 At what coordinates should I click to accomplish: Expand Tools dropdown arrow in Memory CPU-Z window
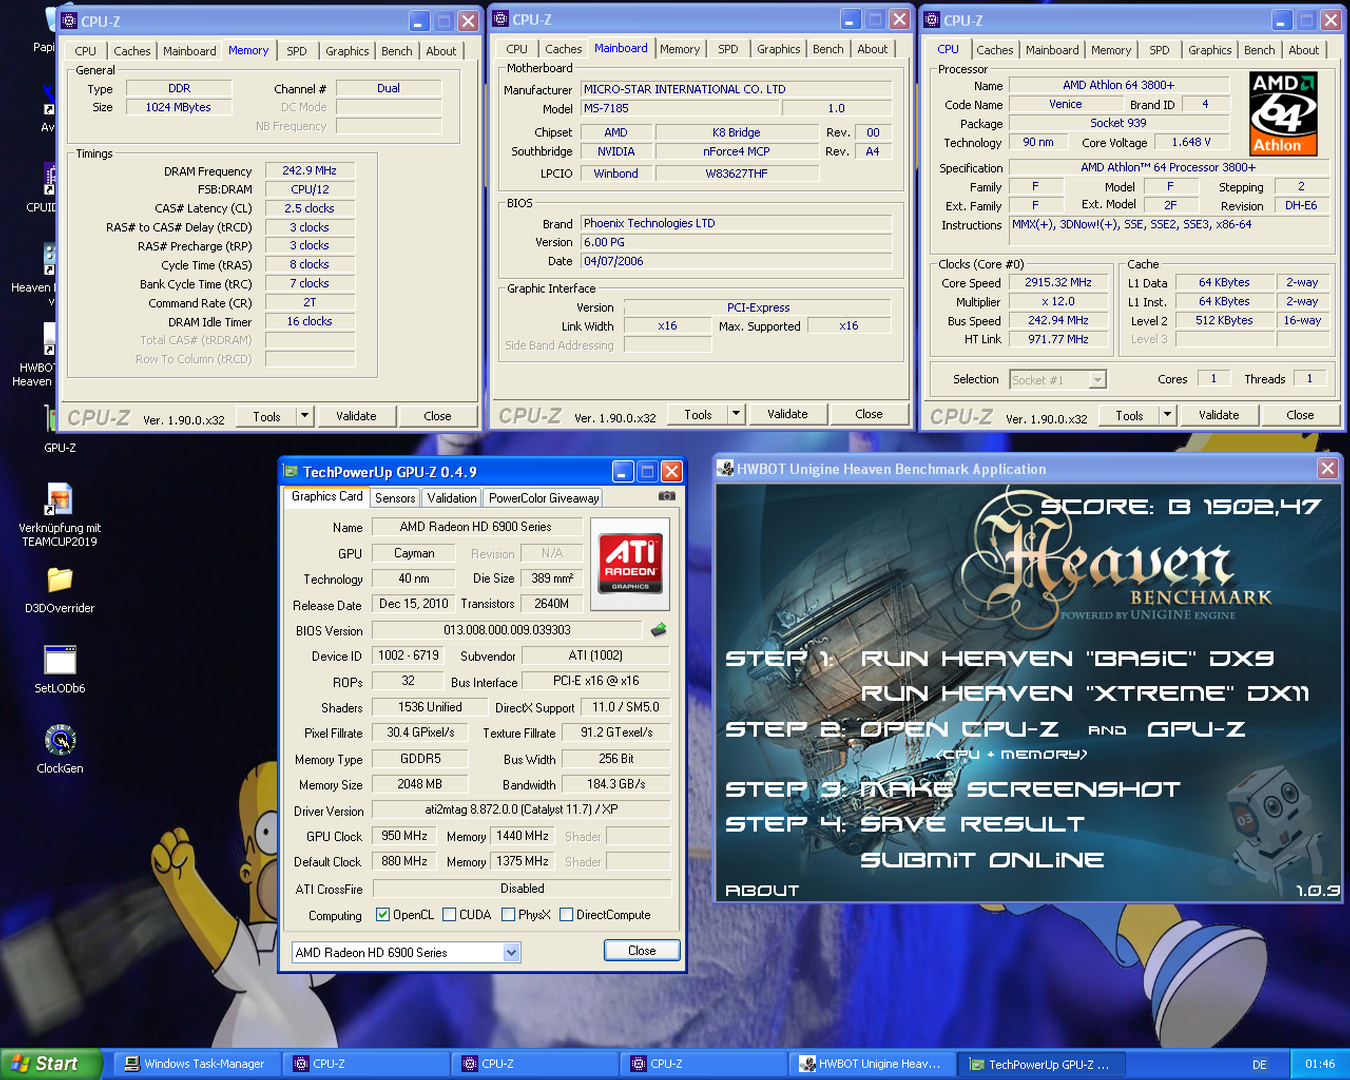pos(305,416)
